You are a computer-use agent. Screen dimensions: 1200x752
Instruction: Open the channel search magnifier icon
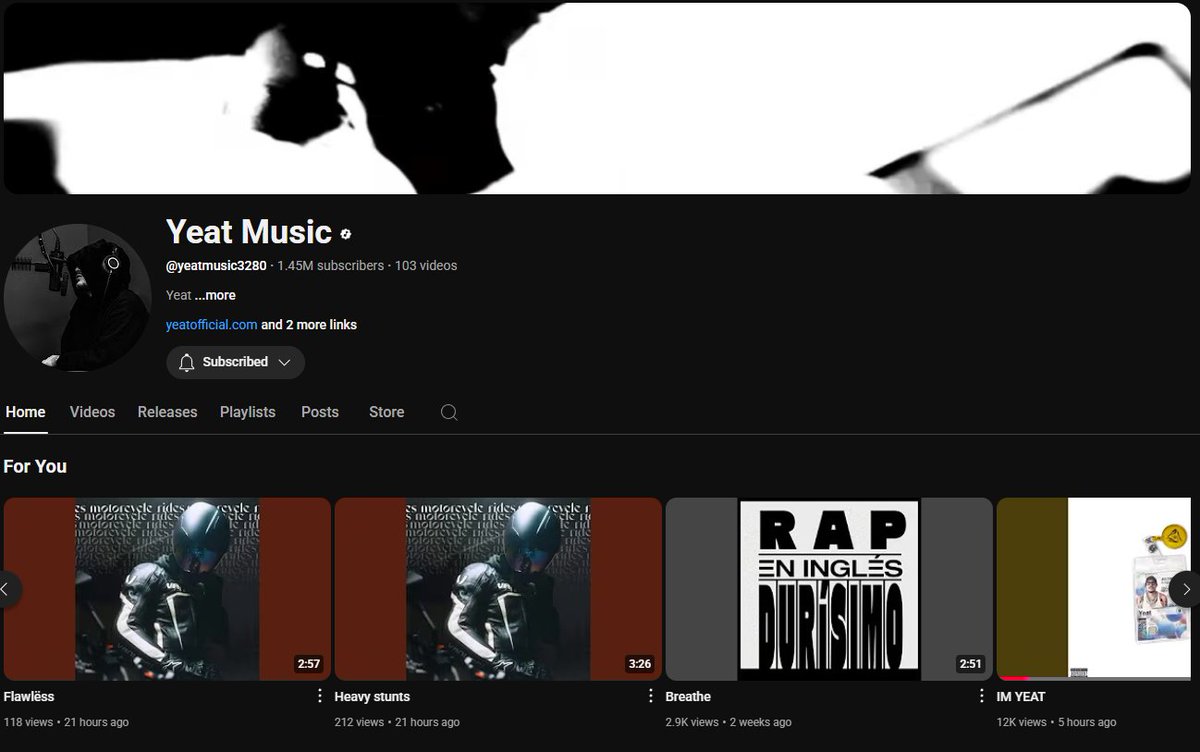click(x=449, y=412)
